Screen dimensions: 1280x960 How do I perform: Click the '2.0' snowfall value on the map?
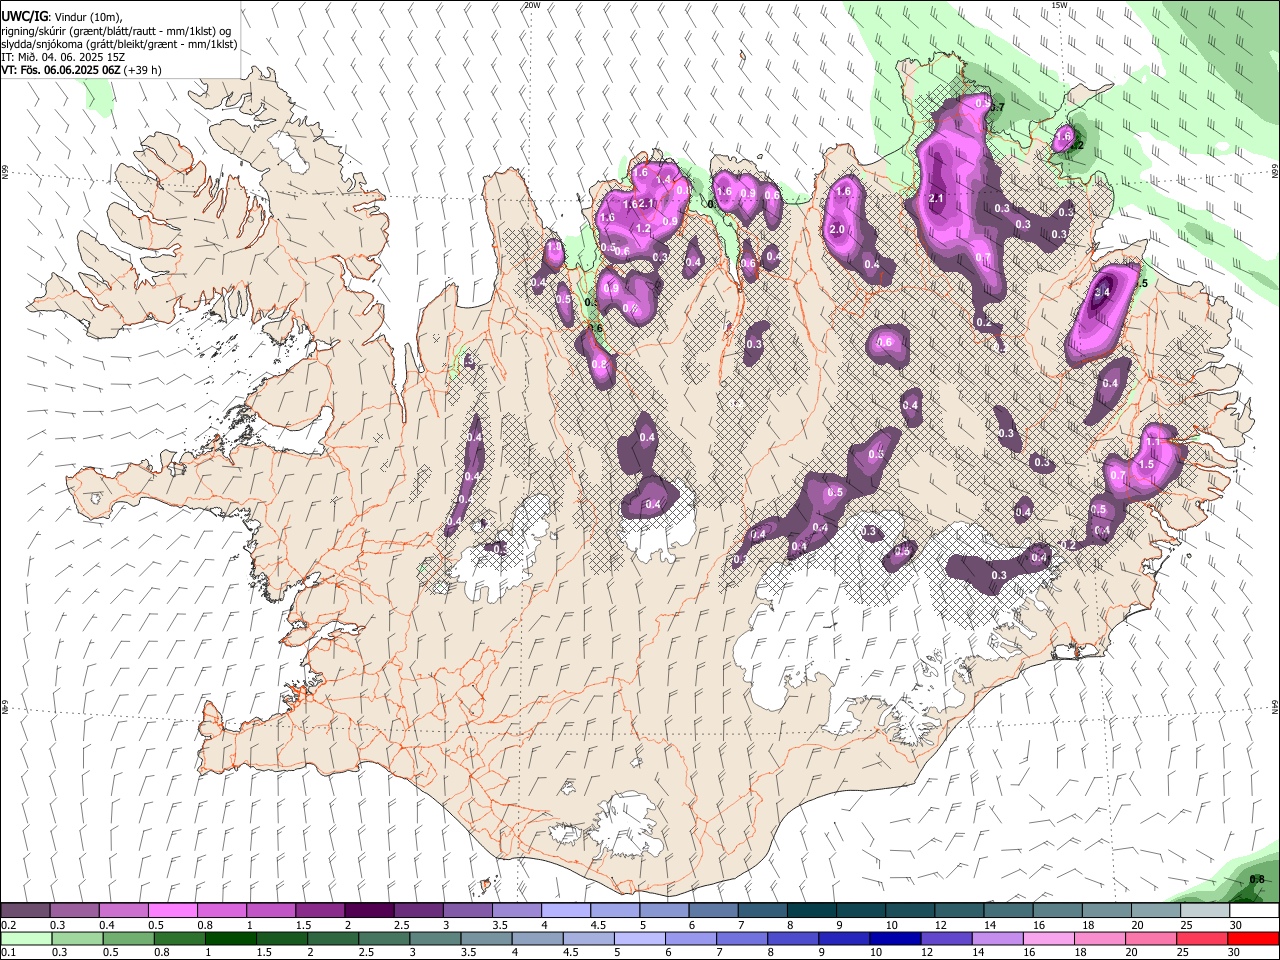(x=837, y=230)
